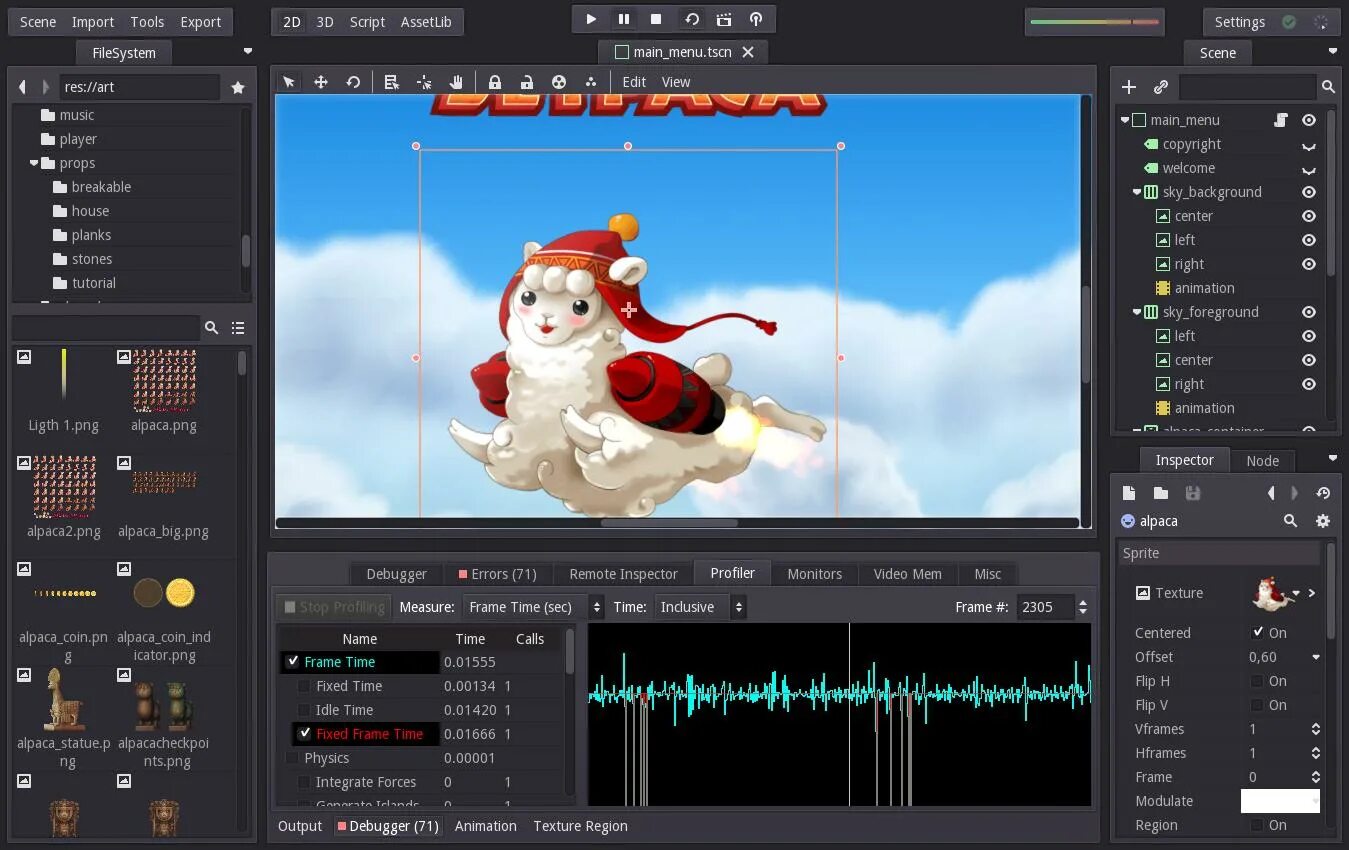Viewport: 1349px width, 850px height.
Task: Toggle visibility of main_menu node
Action: pyautogui.click(x=1308, y=120)
